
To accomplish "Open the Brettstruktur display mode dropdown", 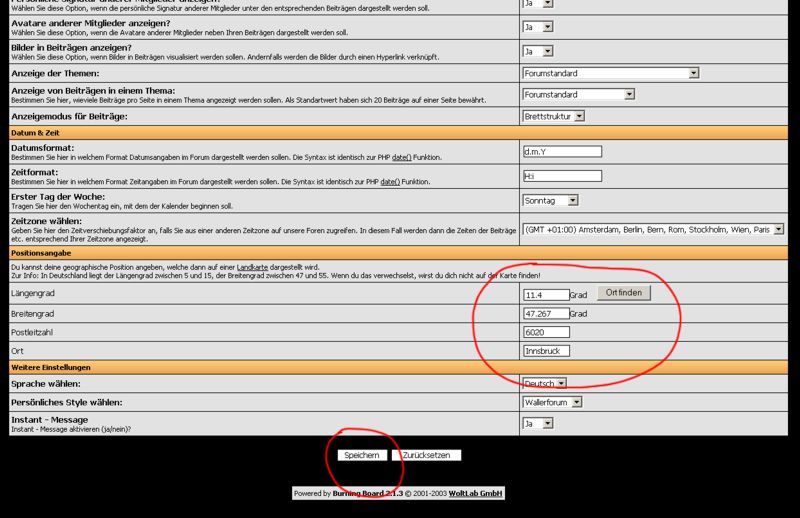I will coord(553,116).
